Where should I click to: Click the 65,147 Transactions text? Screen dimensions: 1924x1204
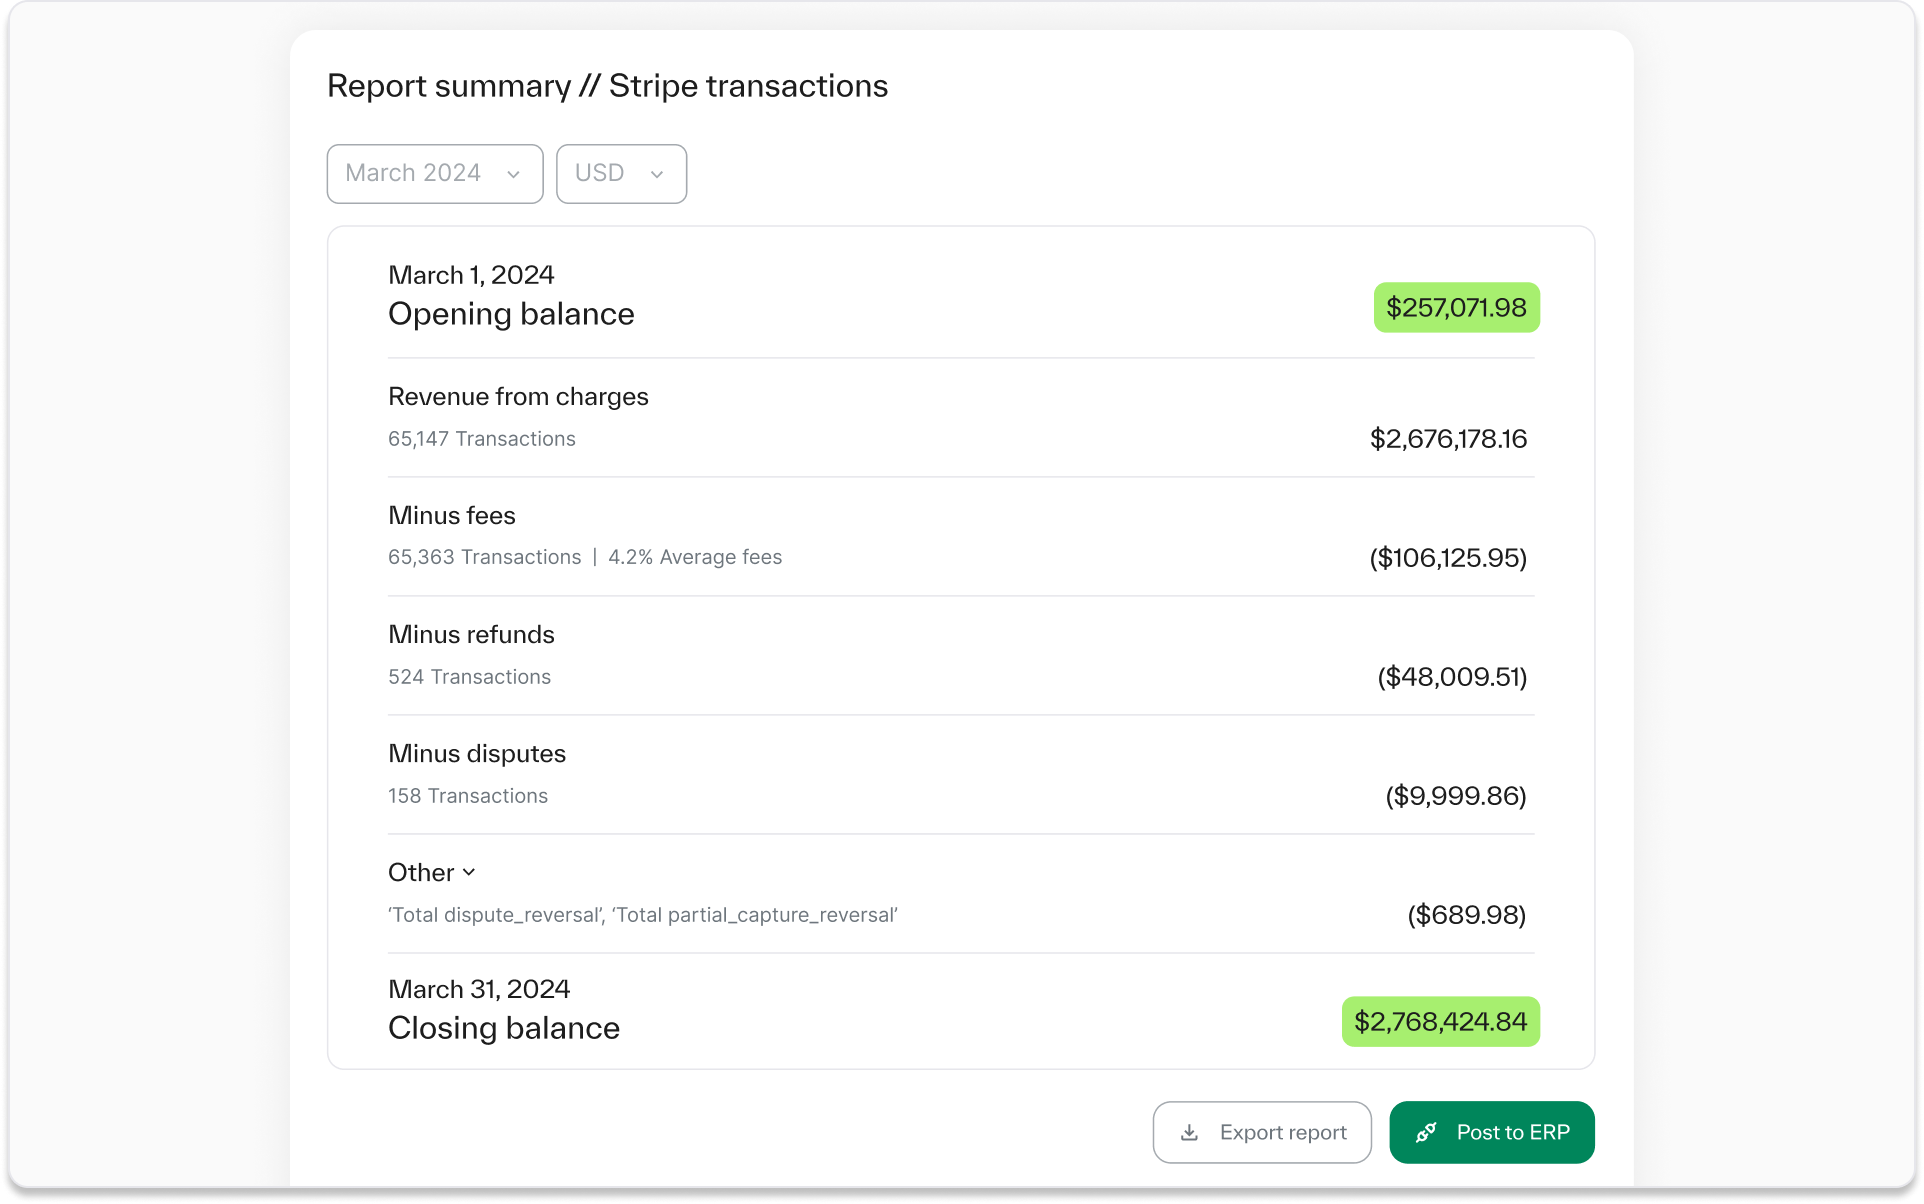tap(481, 439)
